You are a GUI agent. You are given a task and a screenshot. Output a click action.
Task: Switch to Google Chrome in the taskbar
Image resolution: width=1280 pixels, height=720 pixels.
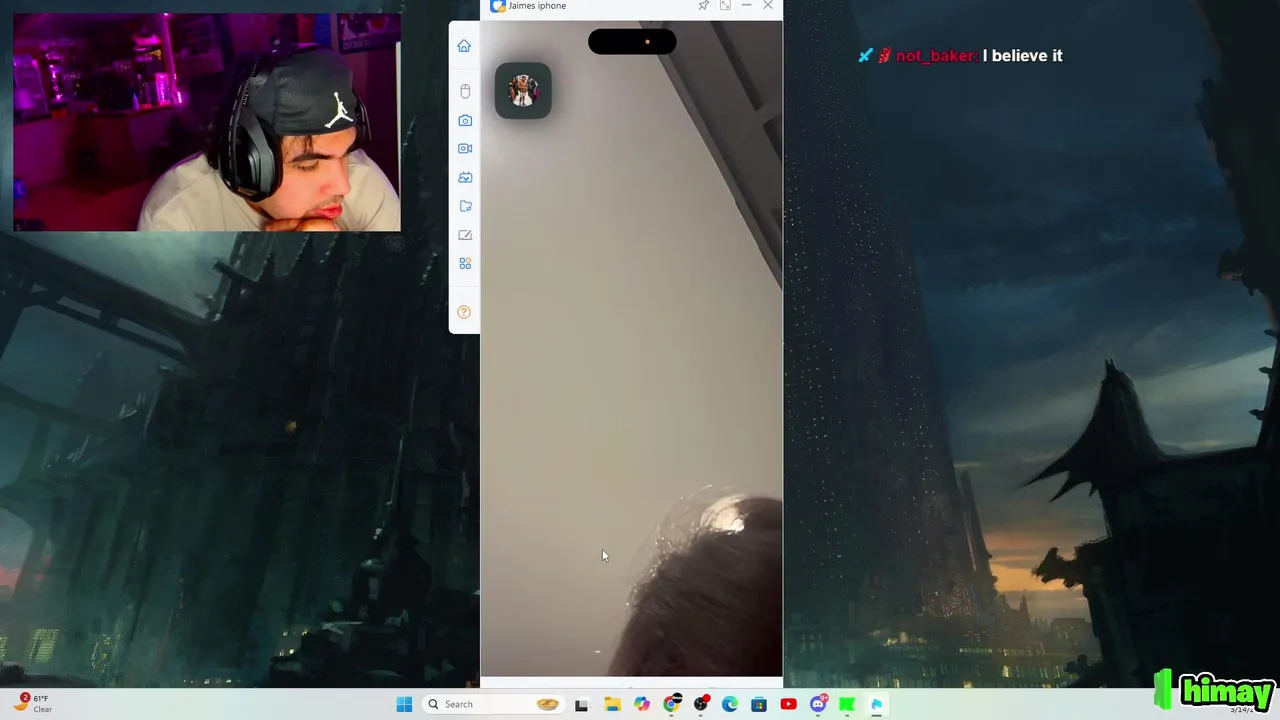coord(671,704)
